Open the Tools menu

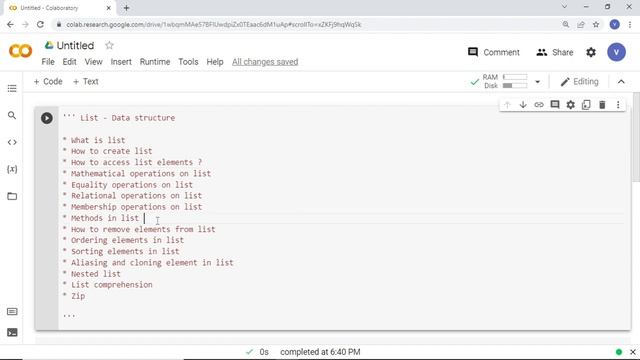[188, 62]
